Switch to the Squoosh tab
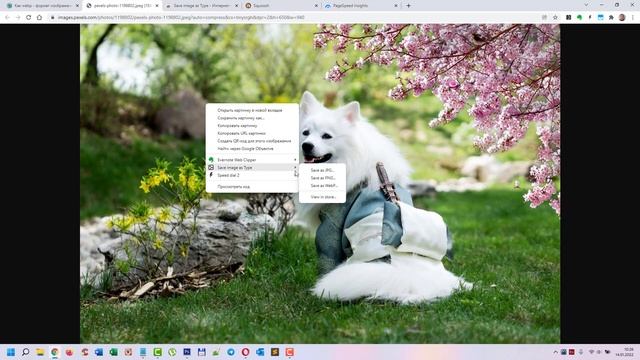640x360 pixels. 281,6
